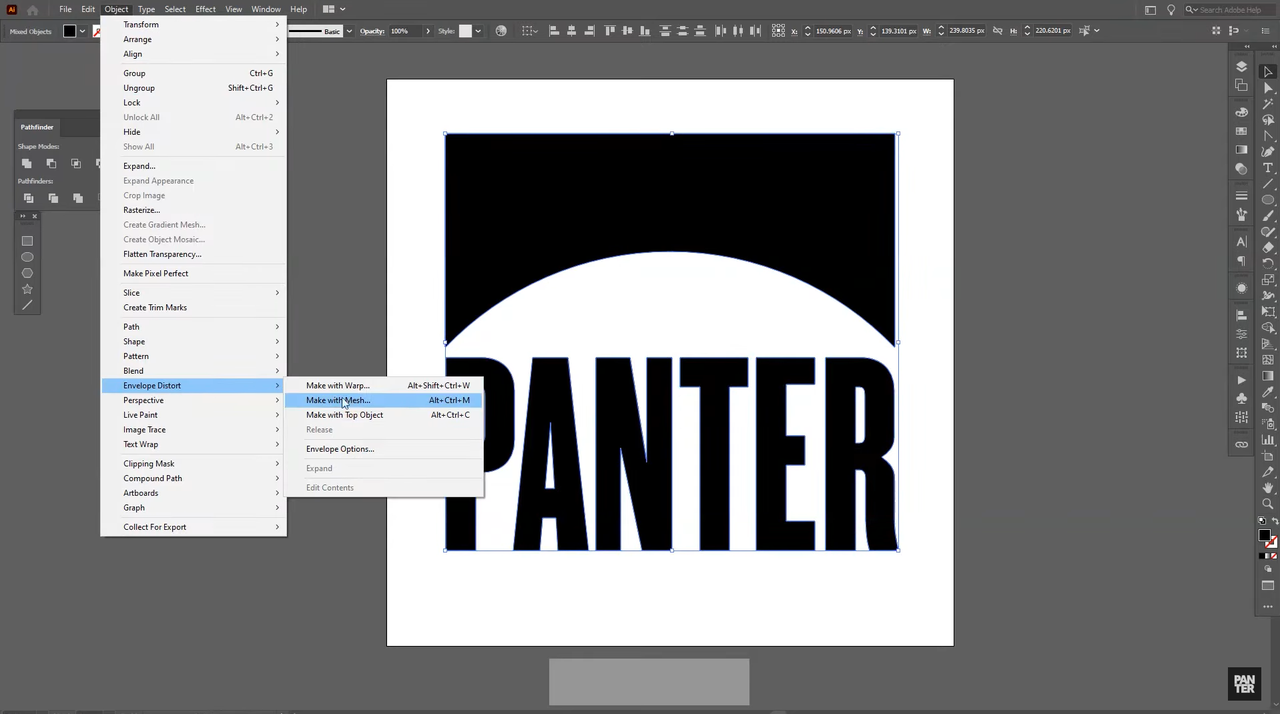
Task: Open the Character panel icon
Action: pos(1241,241)
